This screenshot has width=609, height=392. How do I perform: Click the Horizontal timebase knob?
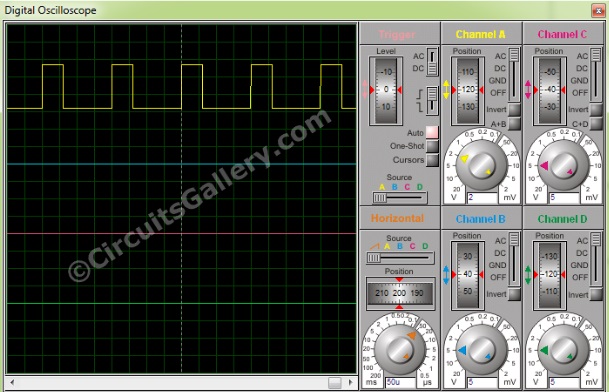pos(400,350)
